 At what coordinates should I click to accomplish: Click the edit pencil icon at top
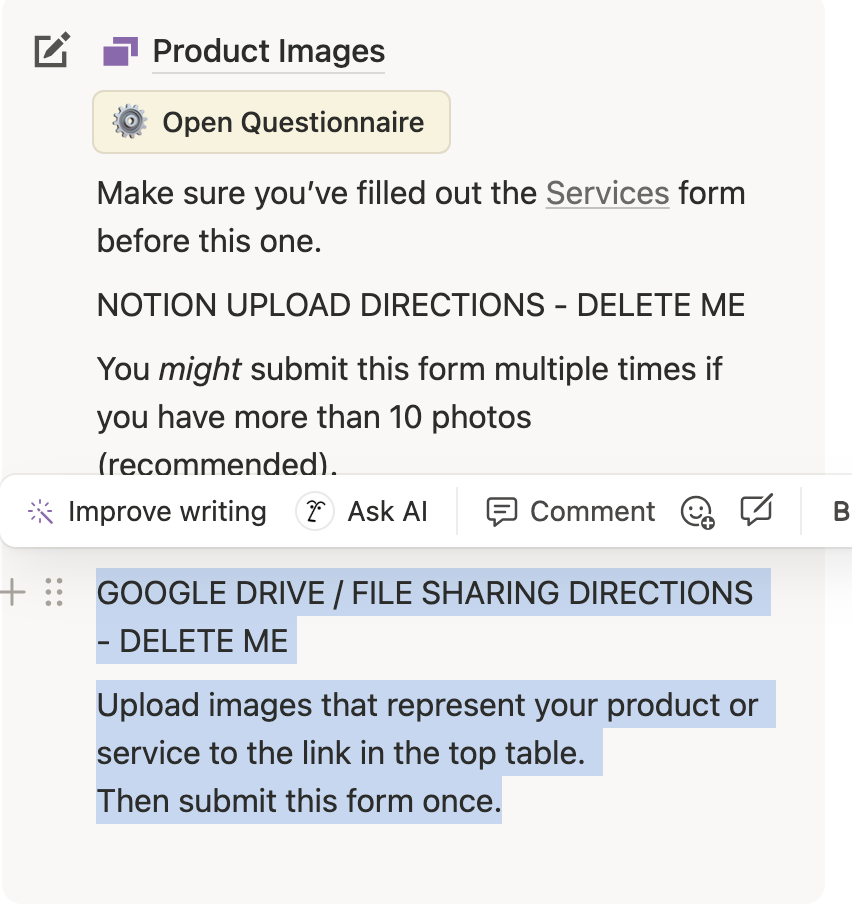(52, 50)
